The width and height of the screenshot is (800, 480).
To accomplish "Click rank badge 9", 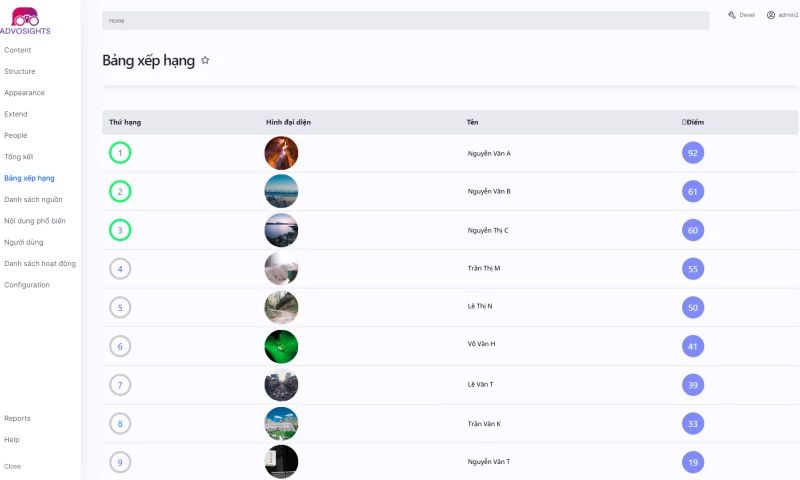I will pos(120,463).
